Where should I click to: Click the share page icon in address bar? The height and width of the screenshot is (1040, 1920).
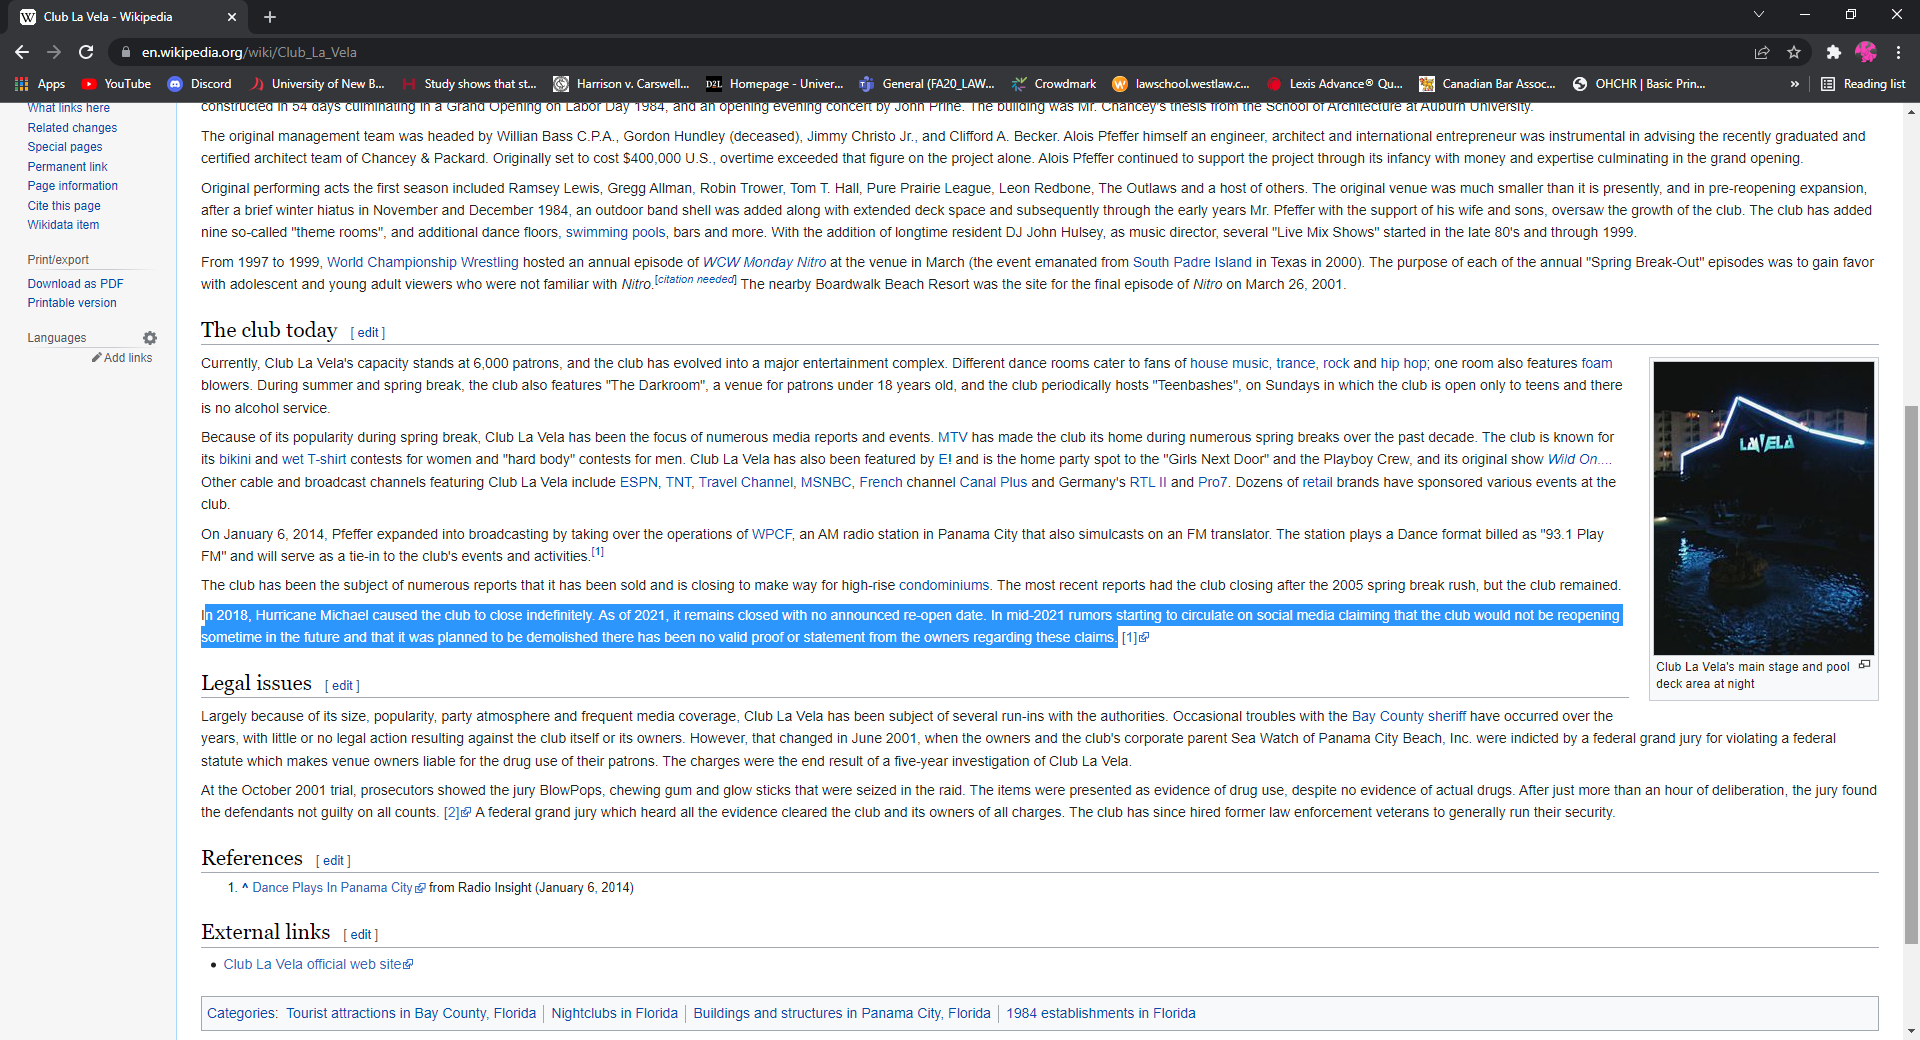coord(1762,52)
